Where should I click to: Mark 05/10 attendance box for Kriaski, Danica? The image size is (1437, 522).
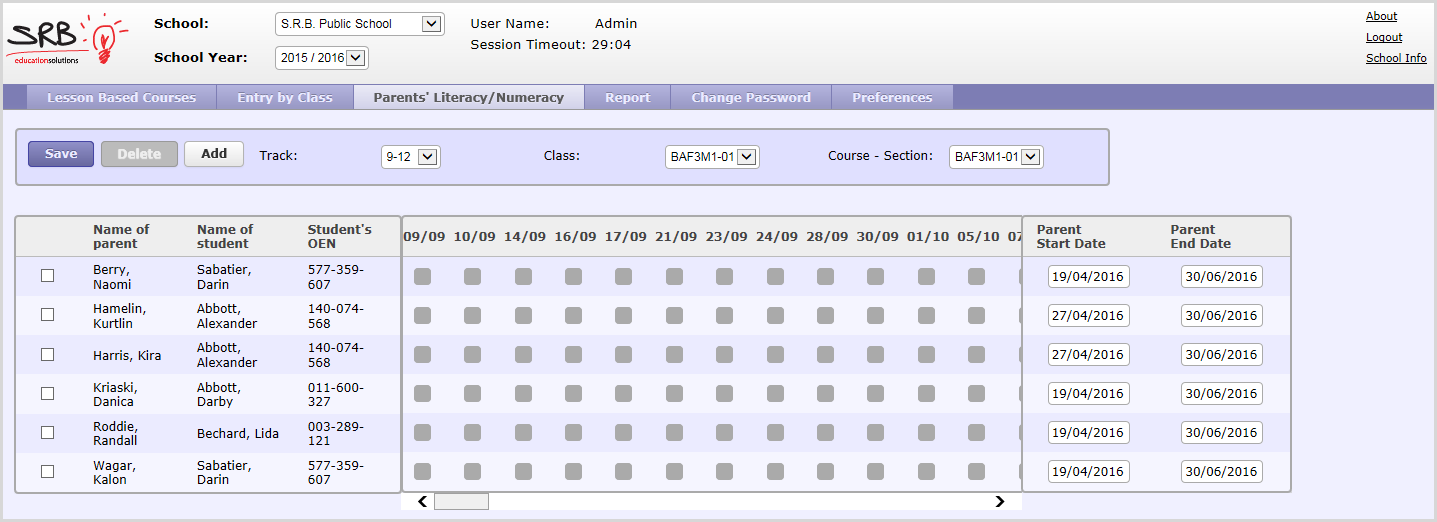[x=976, y=394]
